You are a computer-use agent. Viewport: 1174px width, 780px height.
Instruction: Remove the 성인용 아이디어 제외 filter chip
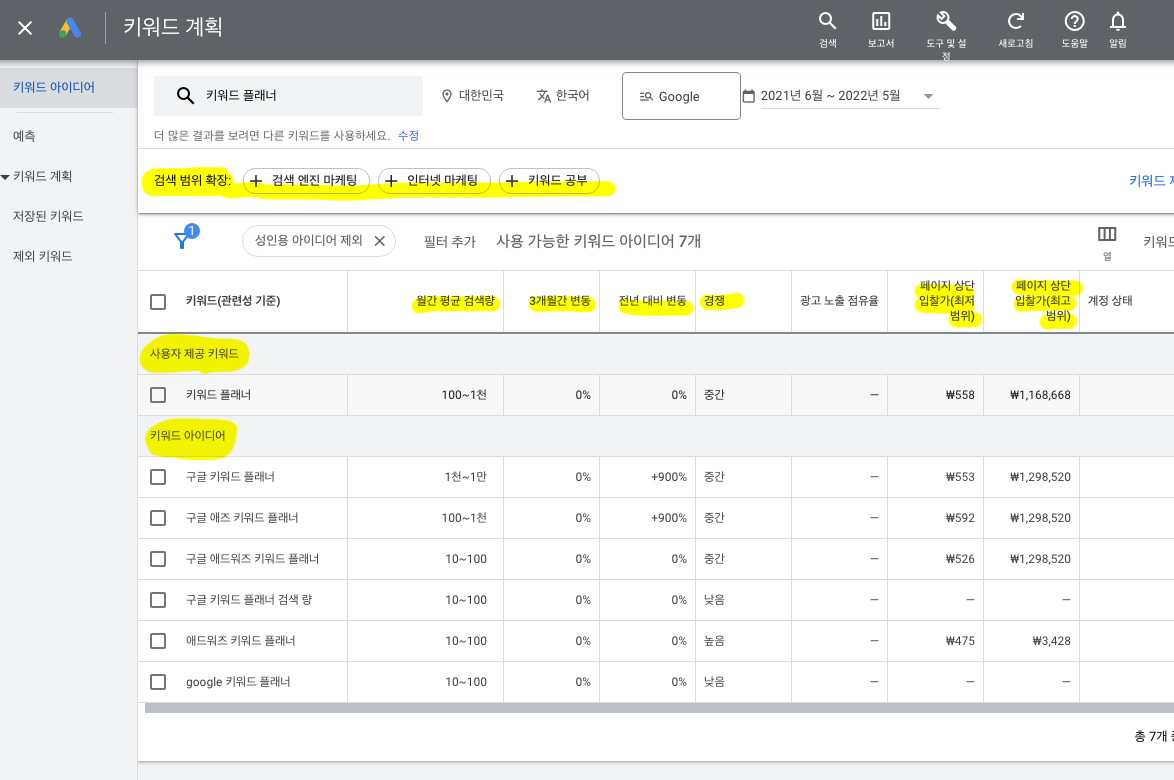380,241
